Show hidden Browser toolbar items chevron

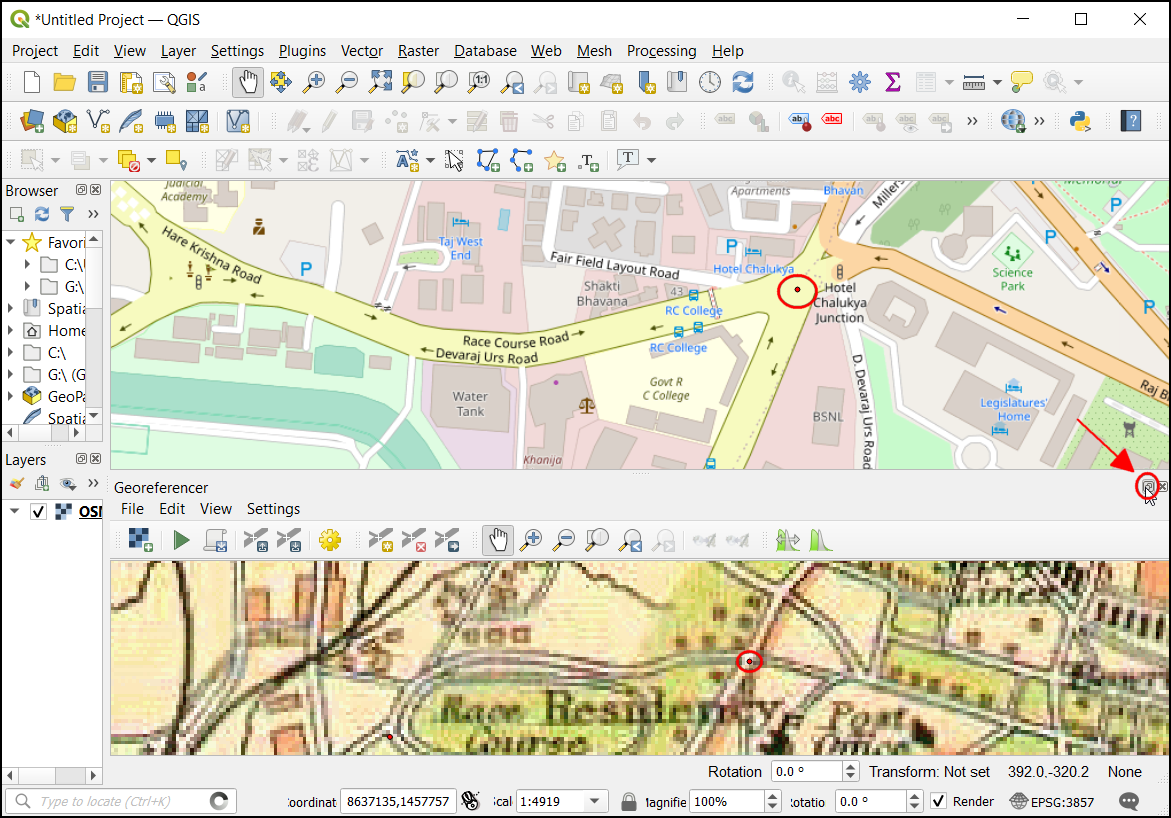click(93, 214)
